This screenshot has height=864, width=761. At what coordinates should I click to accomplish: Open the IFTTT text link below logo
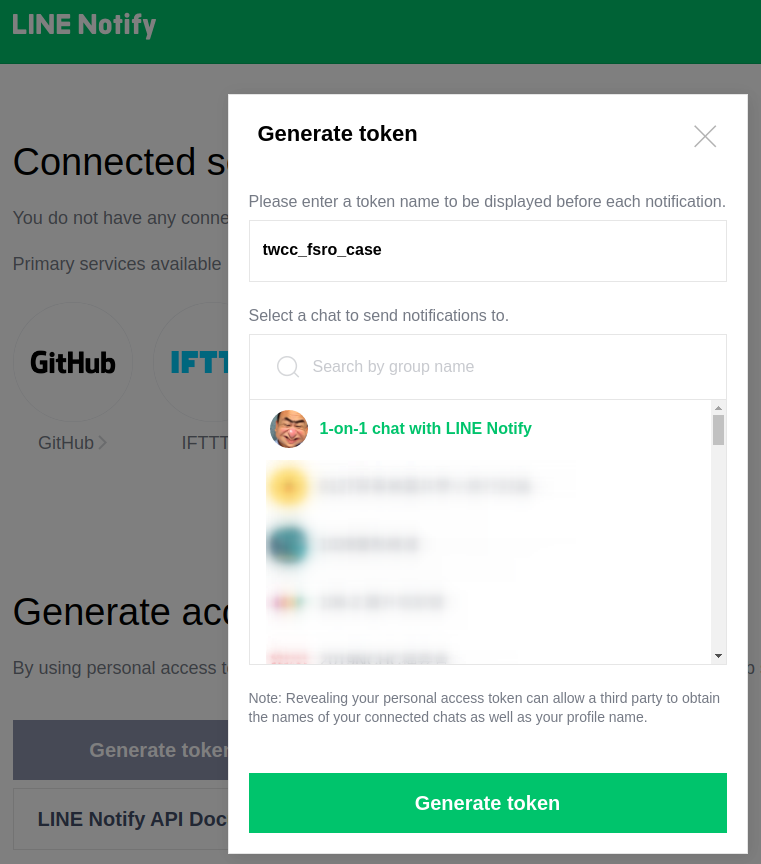click(204, 443)
